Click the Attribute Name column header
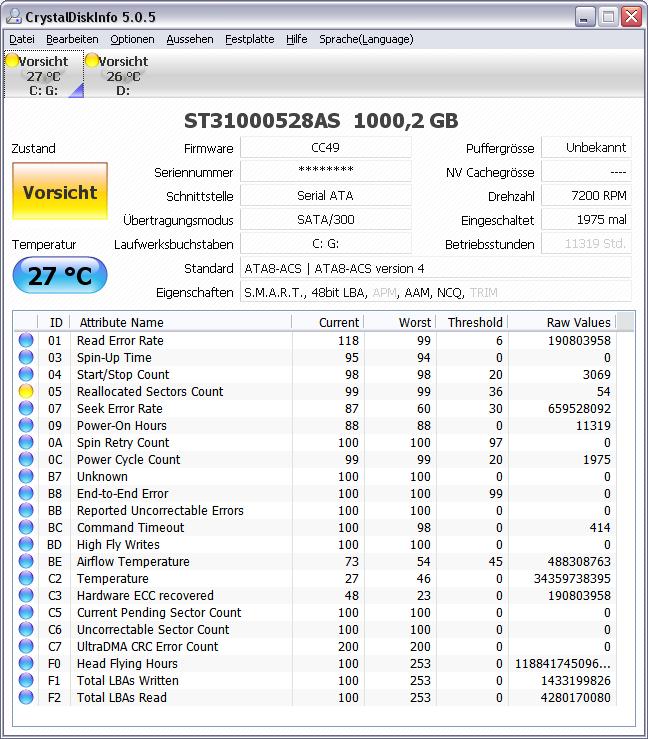Screen dimensions: 648x739 tap(181, 322)
